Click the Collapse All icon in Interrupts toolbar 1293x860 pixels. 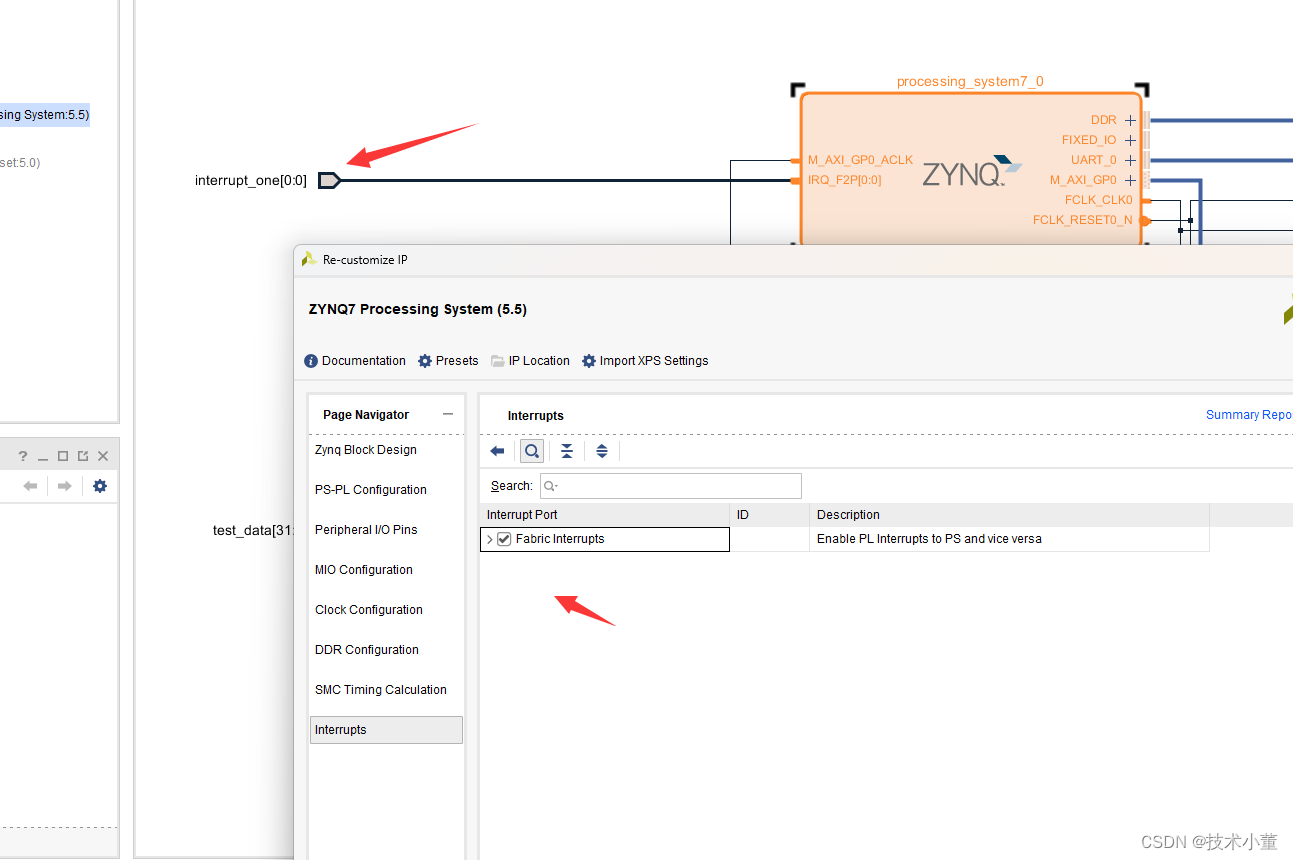click(x=567, y=451)
